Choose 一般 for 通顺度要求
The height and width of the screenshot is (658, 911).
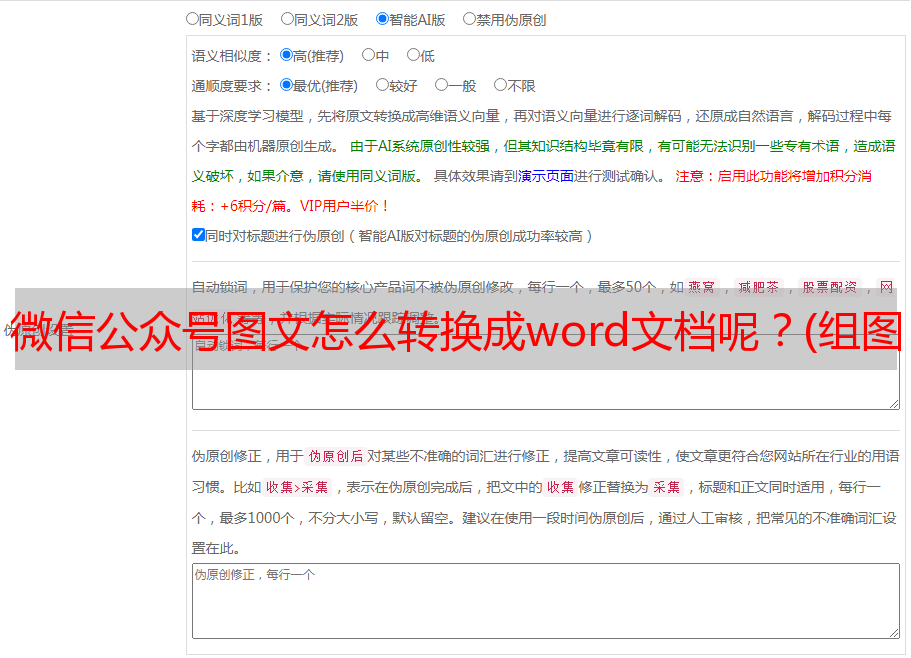click(x=441, y=86)
